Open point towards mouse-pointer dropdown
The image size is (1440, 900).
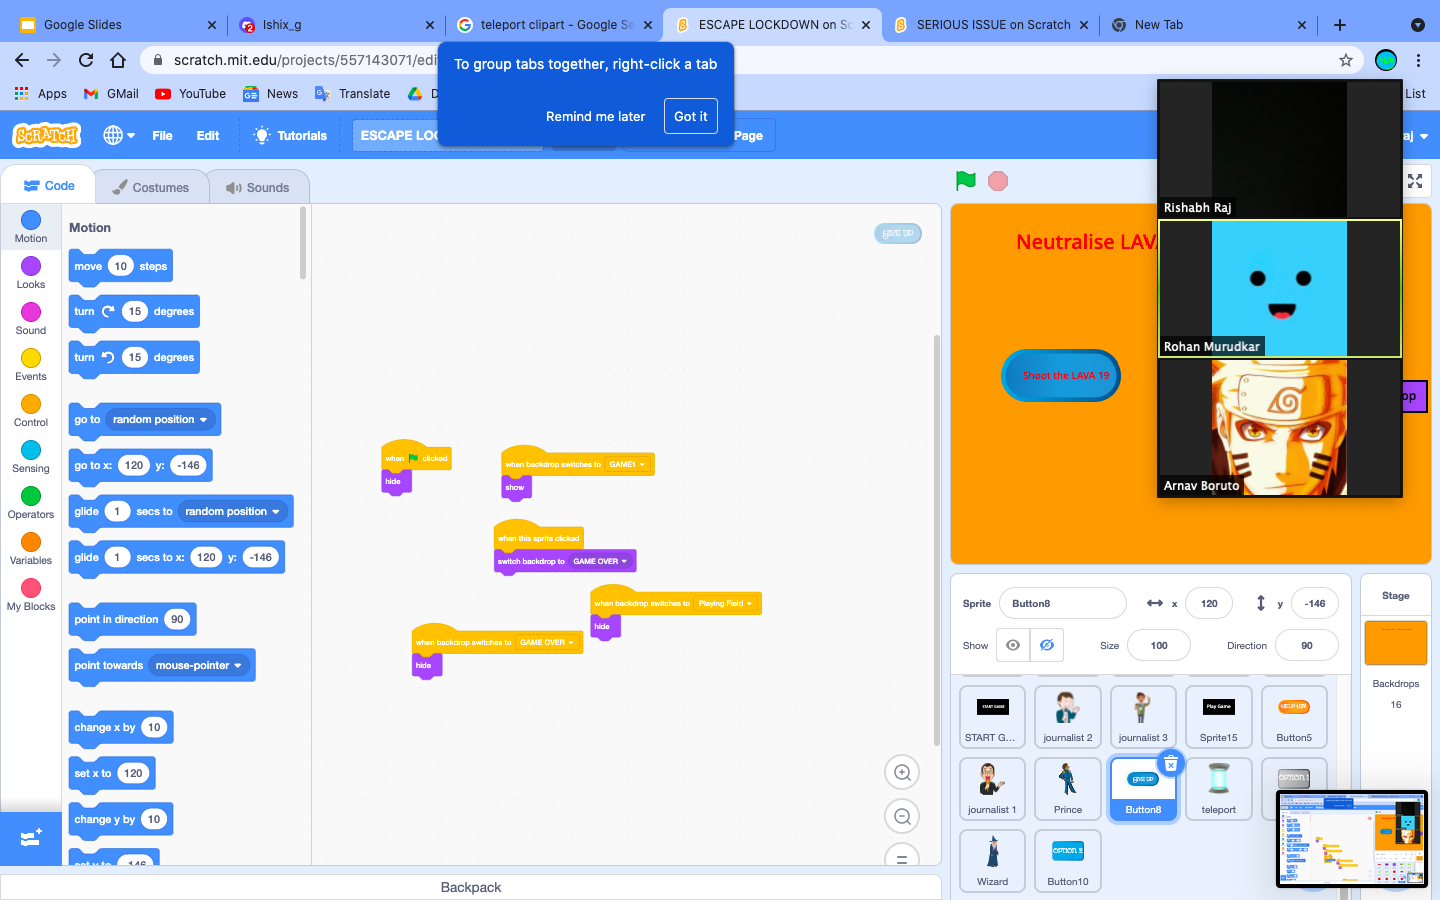[199, 665]
